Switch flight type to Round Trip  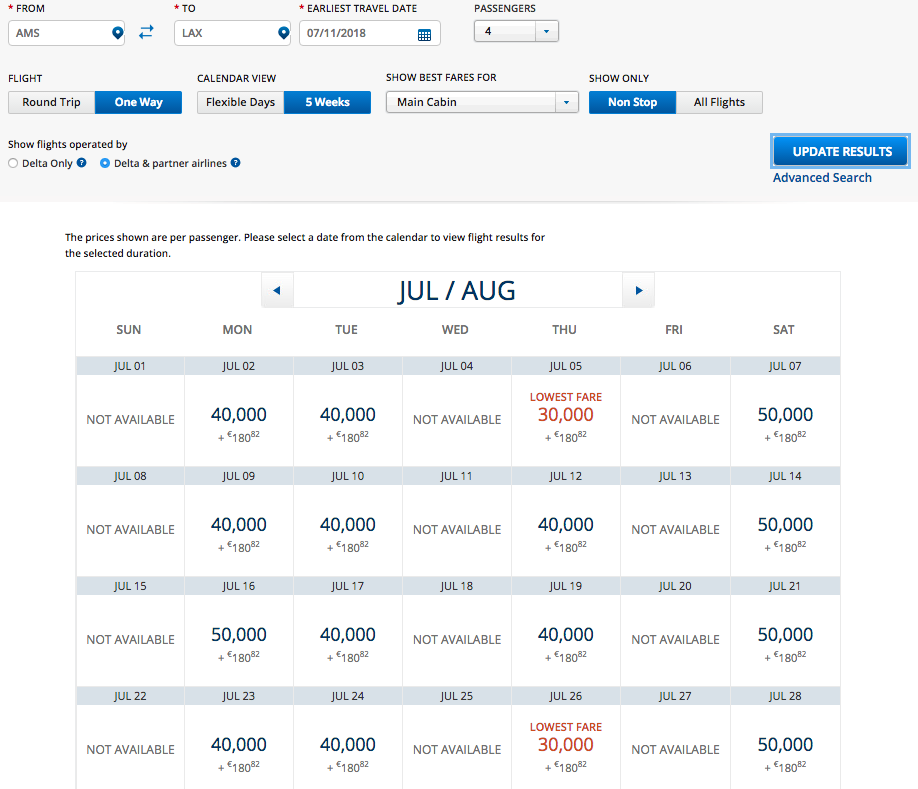click(x=52, y=102)
